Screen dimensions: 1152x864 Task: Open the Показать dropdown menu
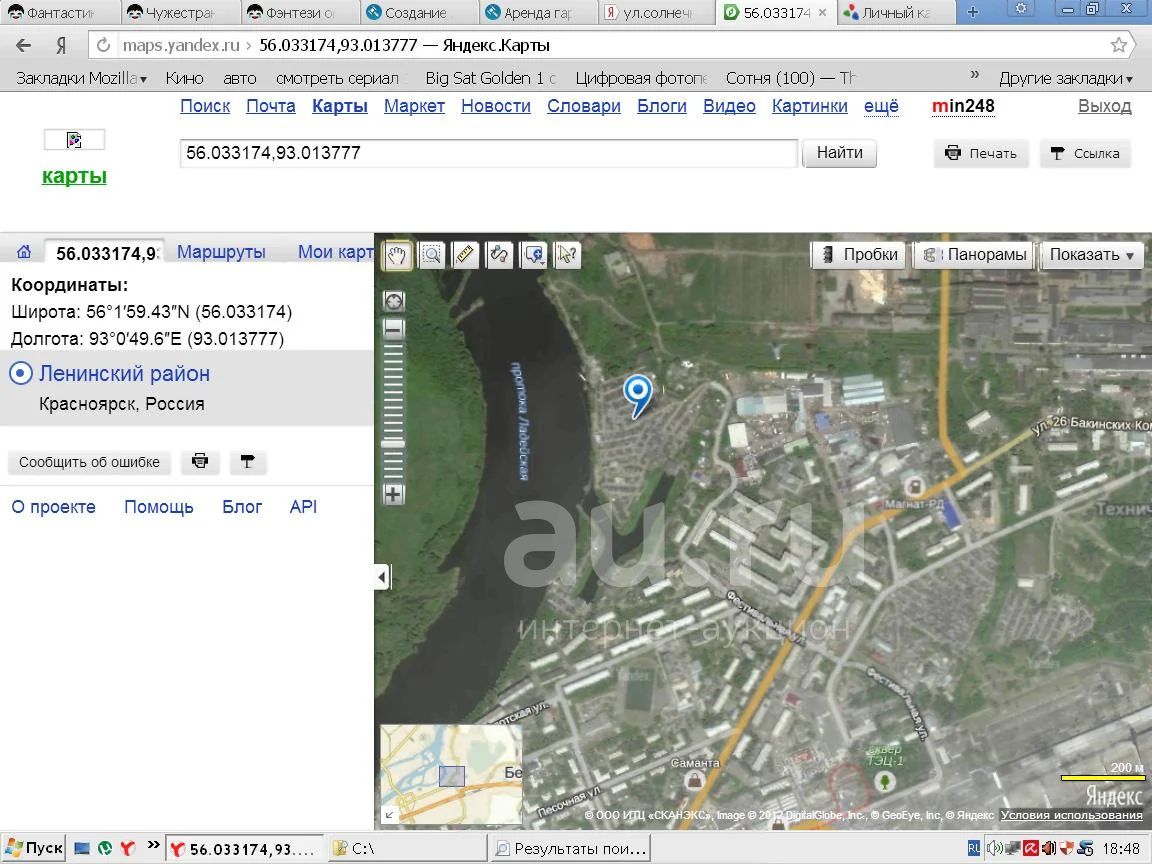[1092, 255]
